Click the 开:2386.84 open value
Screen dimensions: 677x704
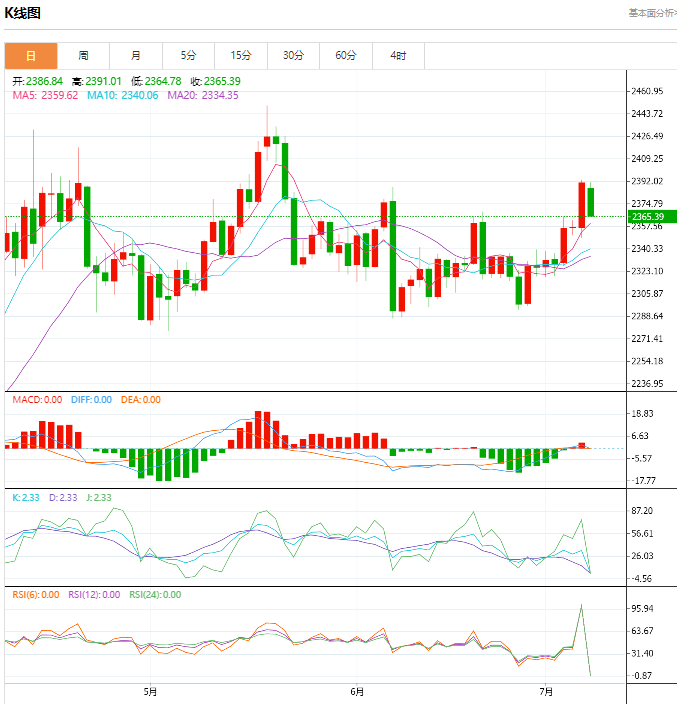point(37,81)
